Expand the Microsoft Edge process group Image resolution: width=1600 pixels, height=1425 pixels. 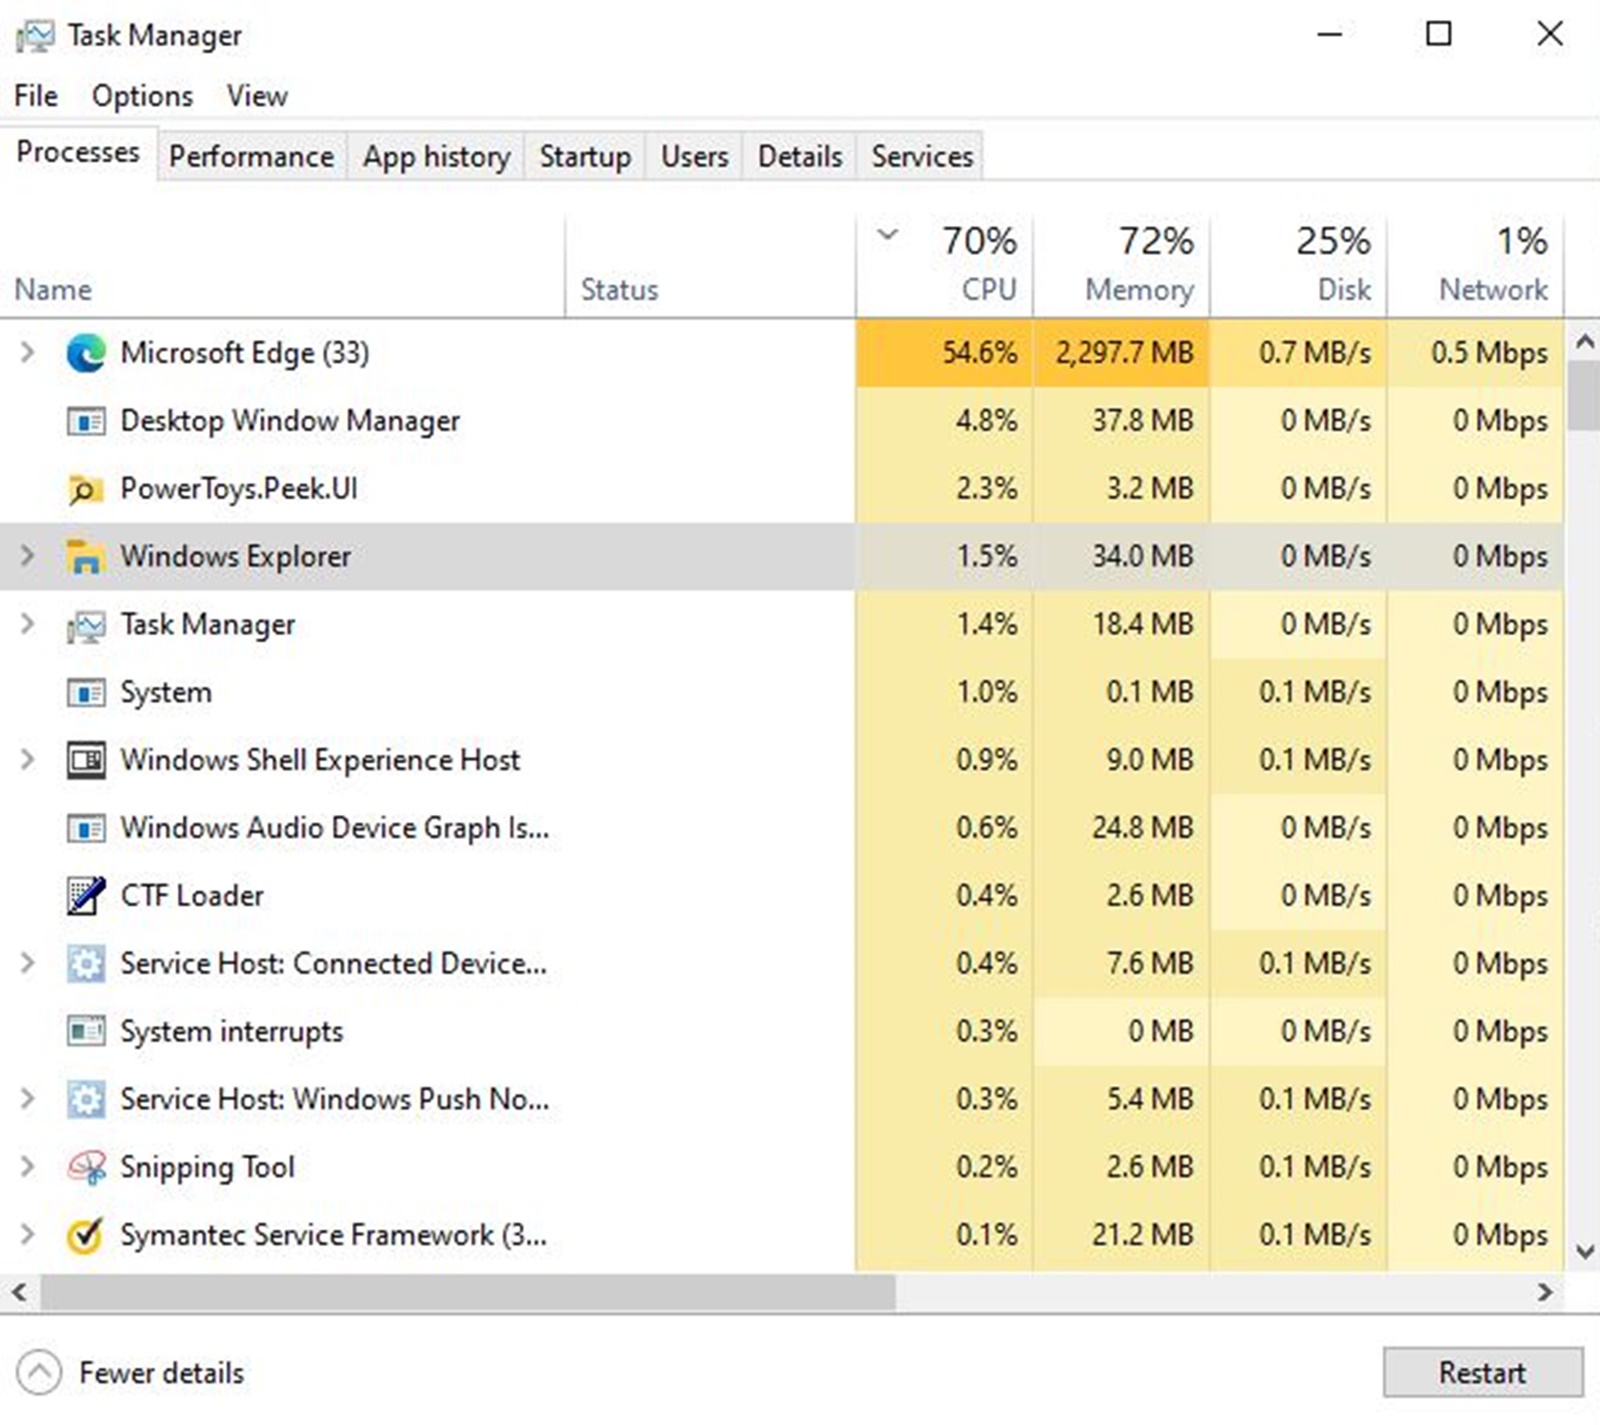27,353
